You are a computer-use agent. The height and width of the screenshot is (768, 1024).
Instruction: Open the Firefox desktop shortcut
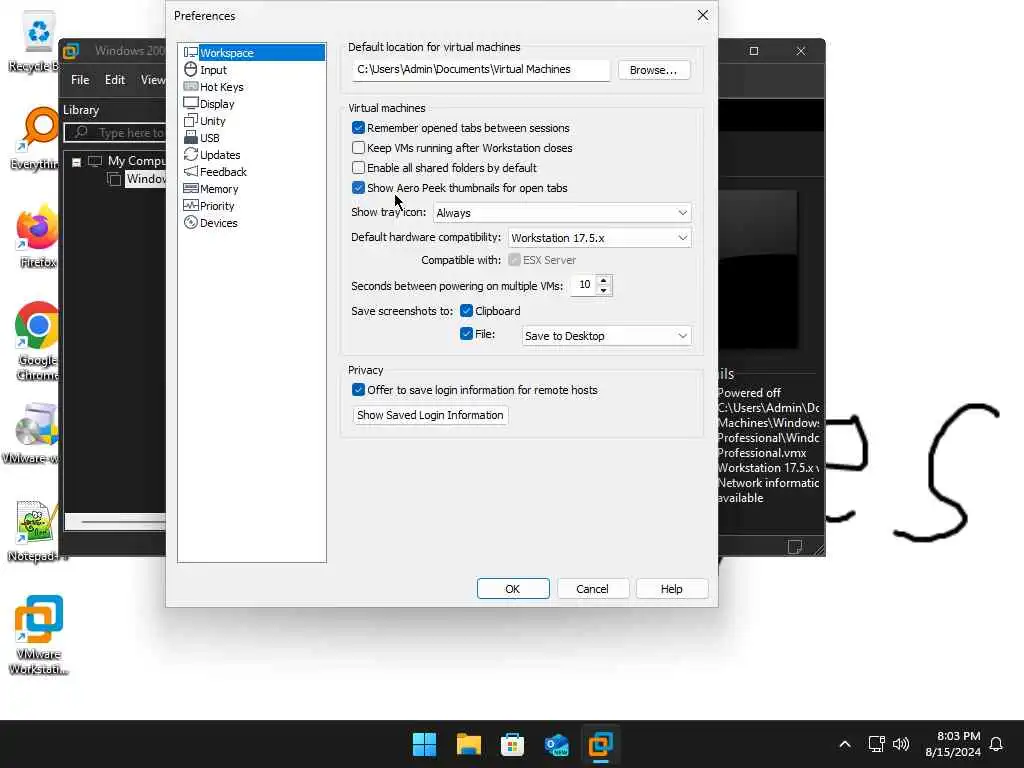[x=37, y=237]
